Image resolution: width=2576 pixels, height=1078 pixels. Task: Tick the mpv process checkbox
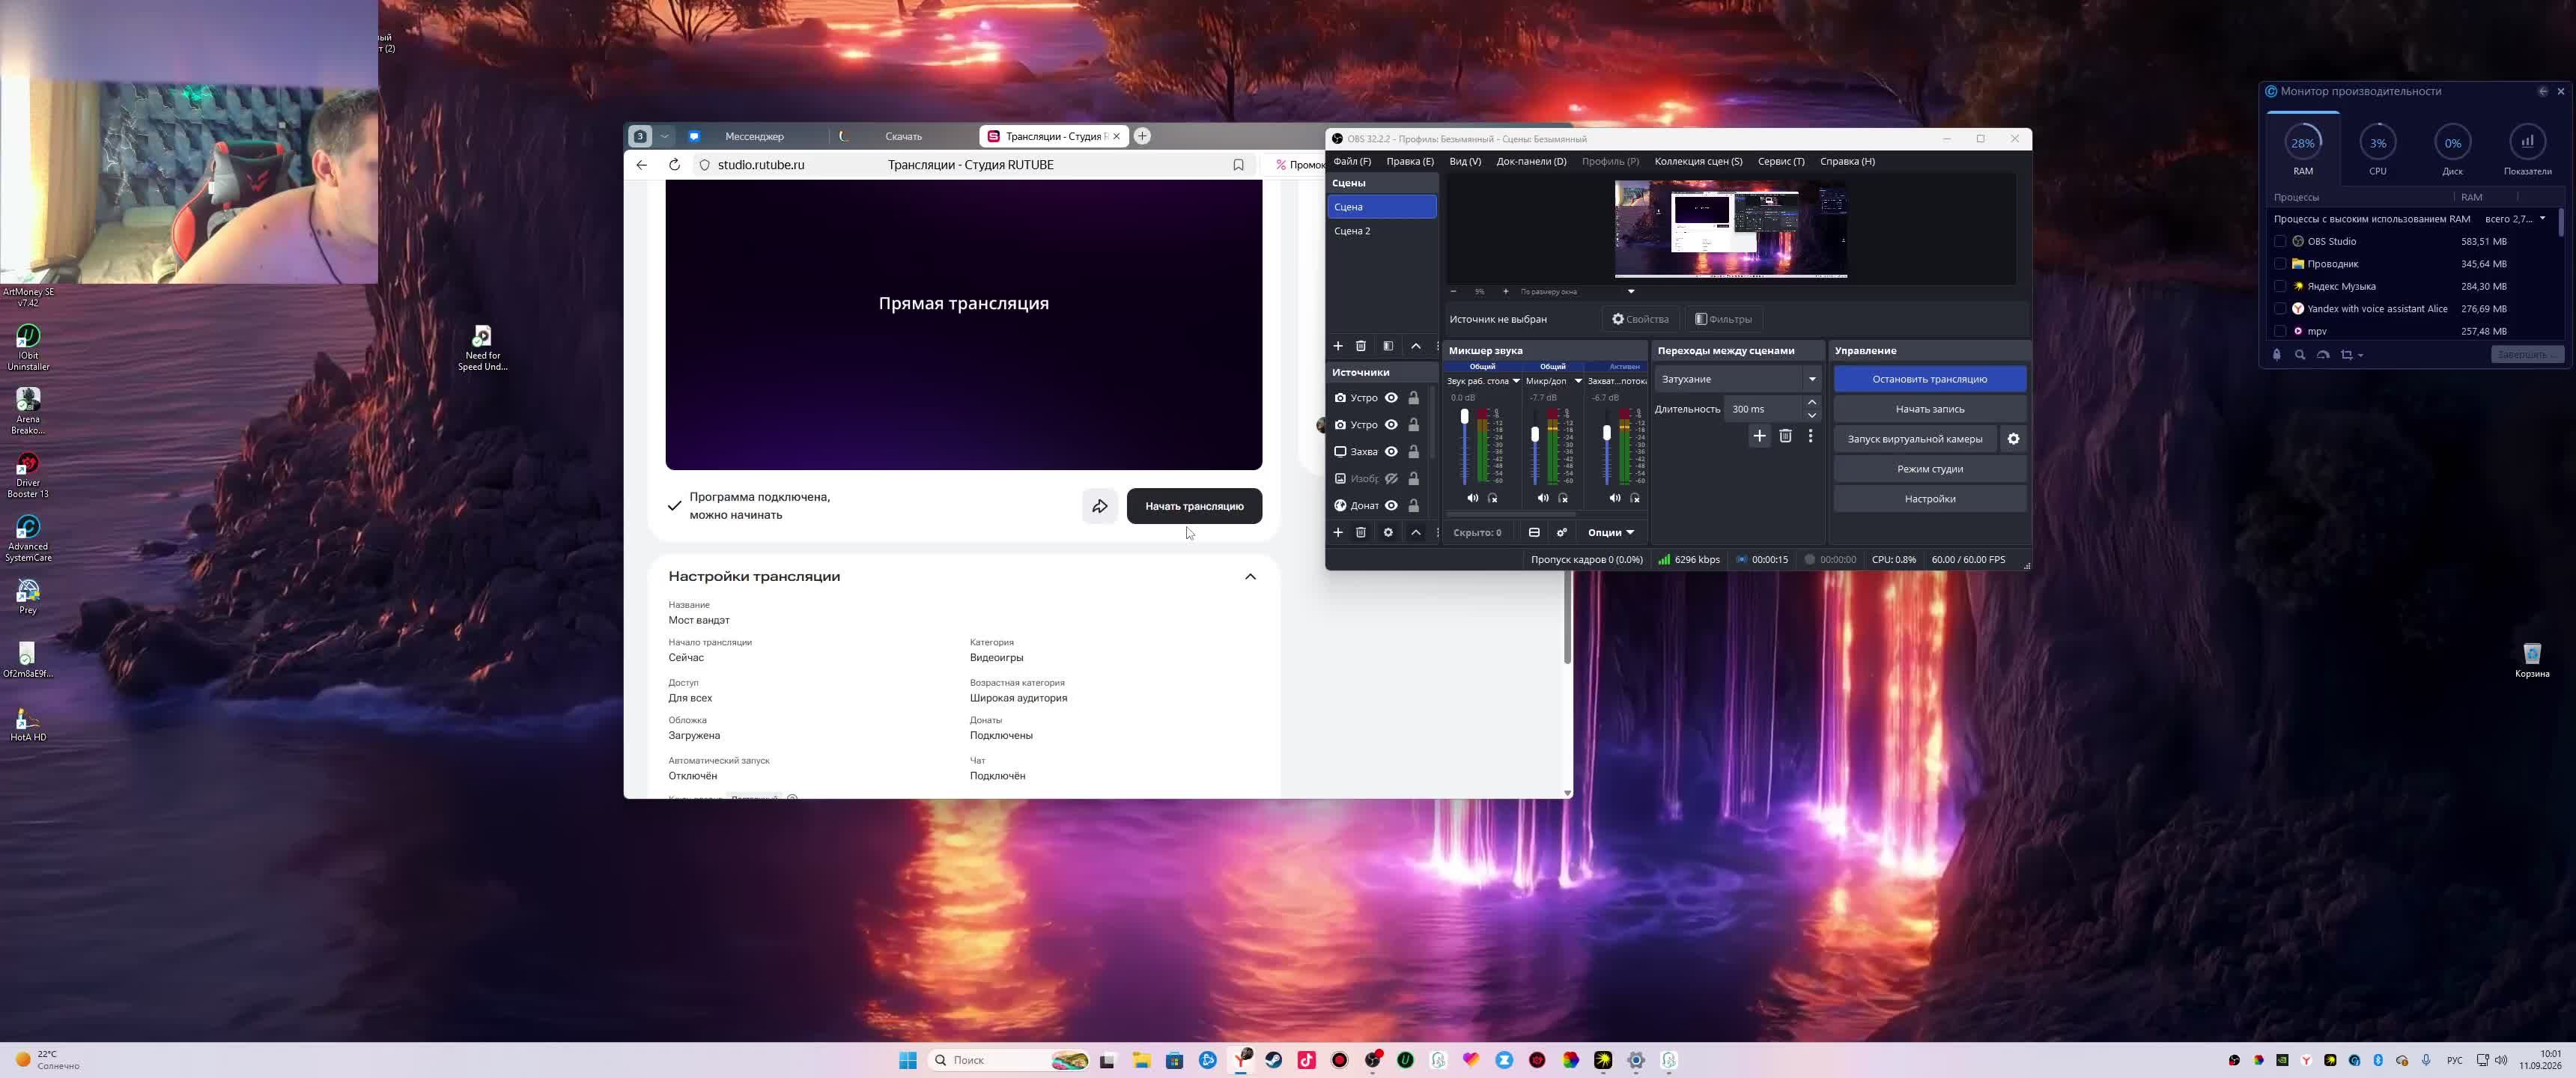(2280, 331)
